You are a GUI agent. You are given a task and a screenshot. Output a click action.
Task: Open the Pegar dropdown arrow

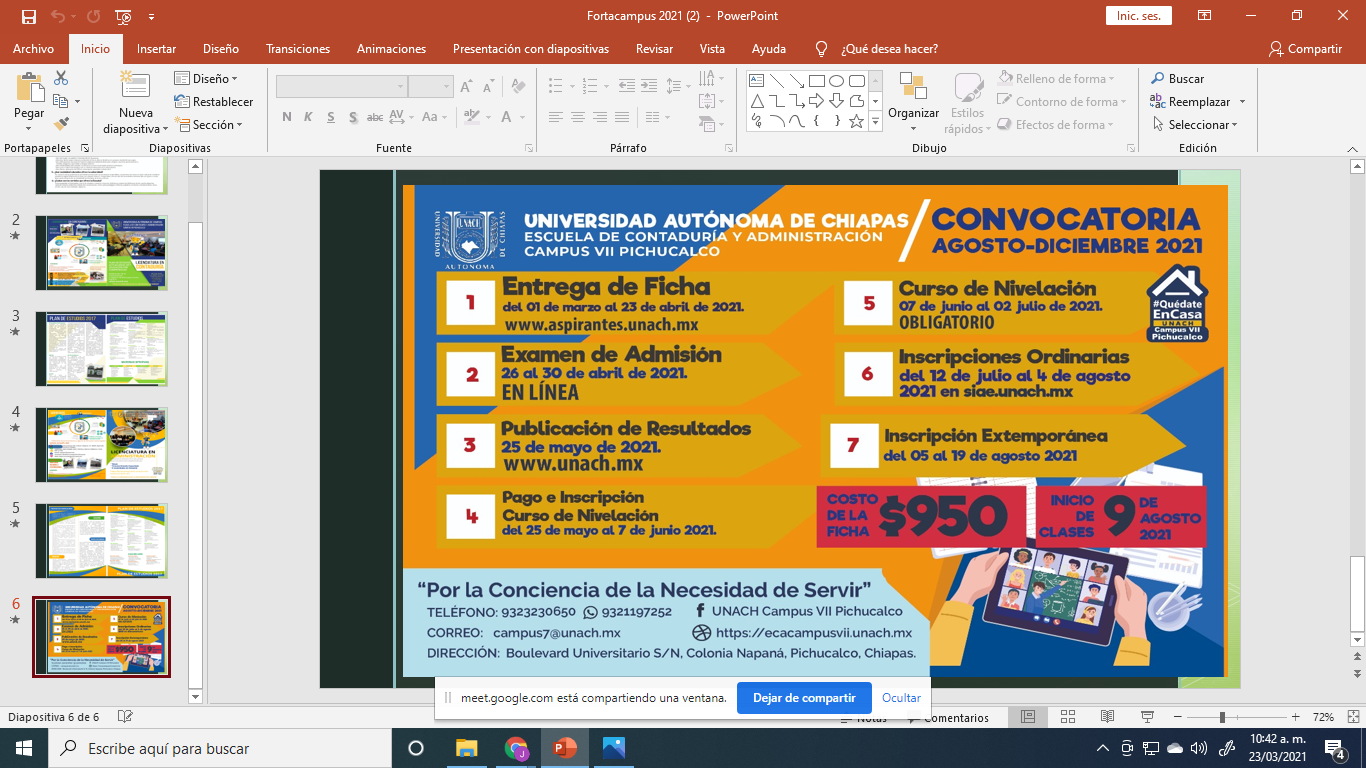coord(29,130)
